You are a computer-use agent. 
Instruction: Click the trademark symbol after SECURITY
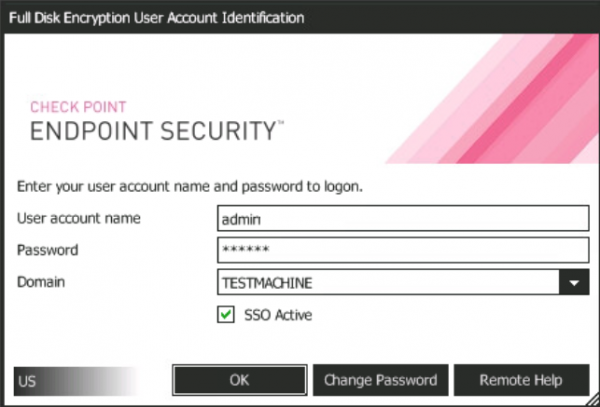[x=281, y=124]
